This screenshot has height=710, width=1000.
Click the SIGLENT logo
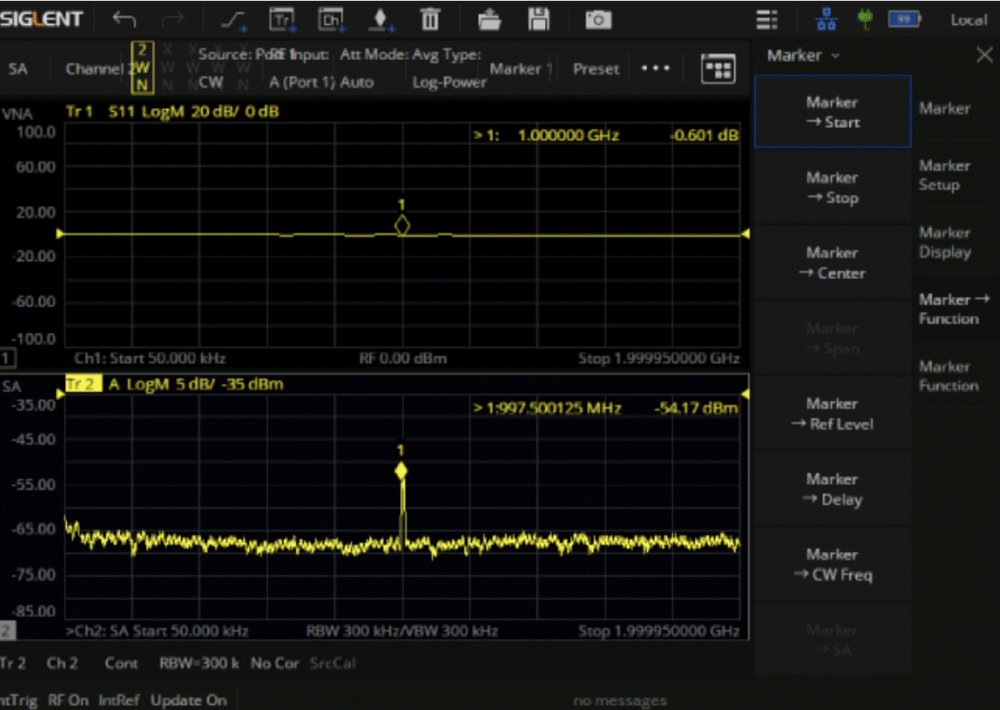click(41, 19)
